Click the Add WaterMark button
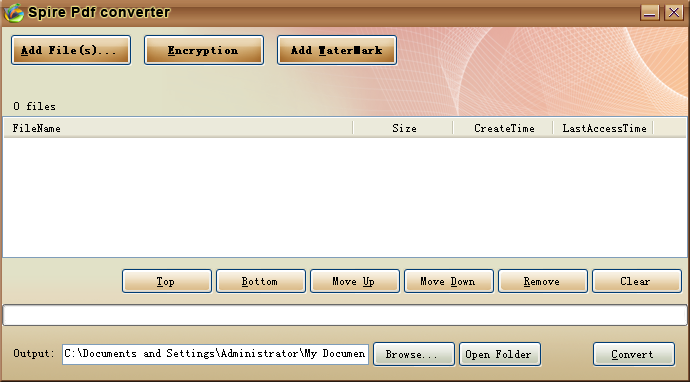Image resolution: width=690 pixels, height=382 pixels. click(x=337, y=50)
